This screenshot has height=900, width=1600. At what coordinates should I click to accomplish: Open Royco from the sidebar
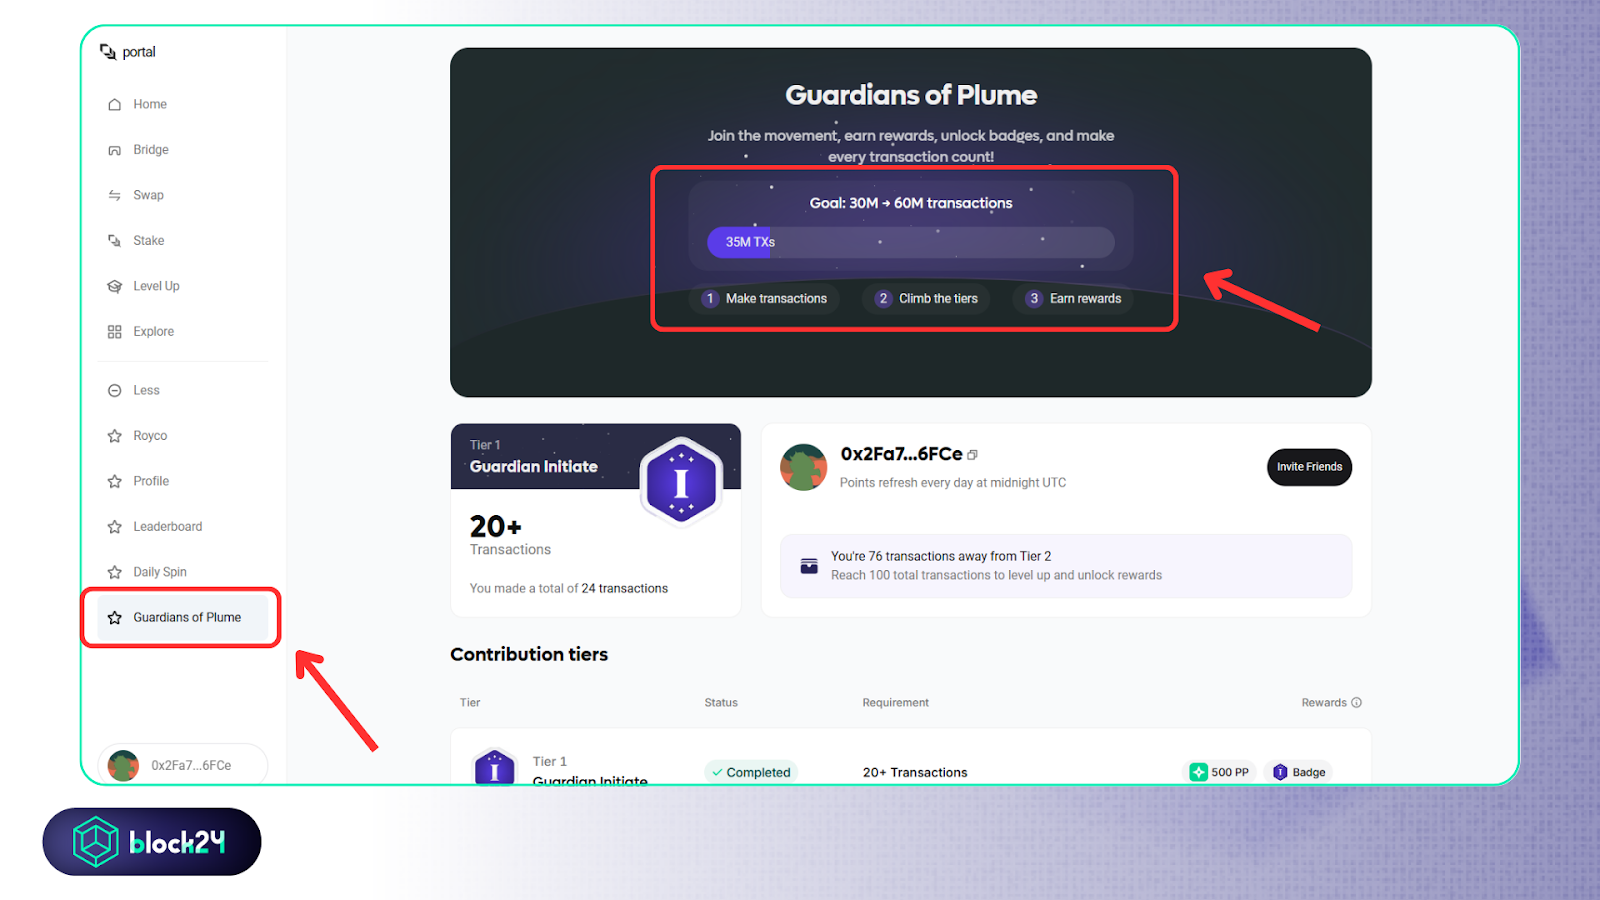pyautogui.click(x=150, y=436)
